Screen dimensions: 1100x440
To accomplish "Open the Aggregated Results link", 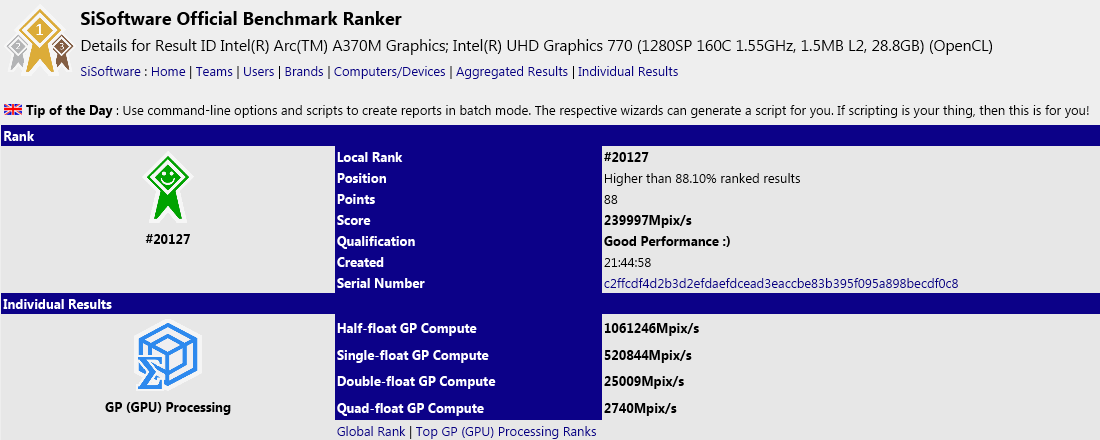I will point(512,72).
